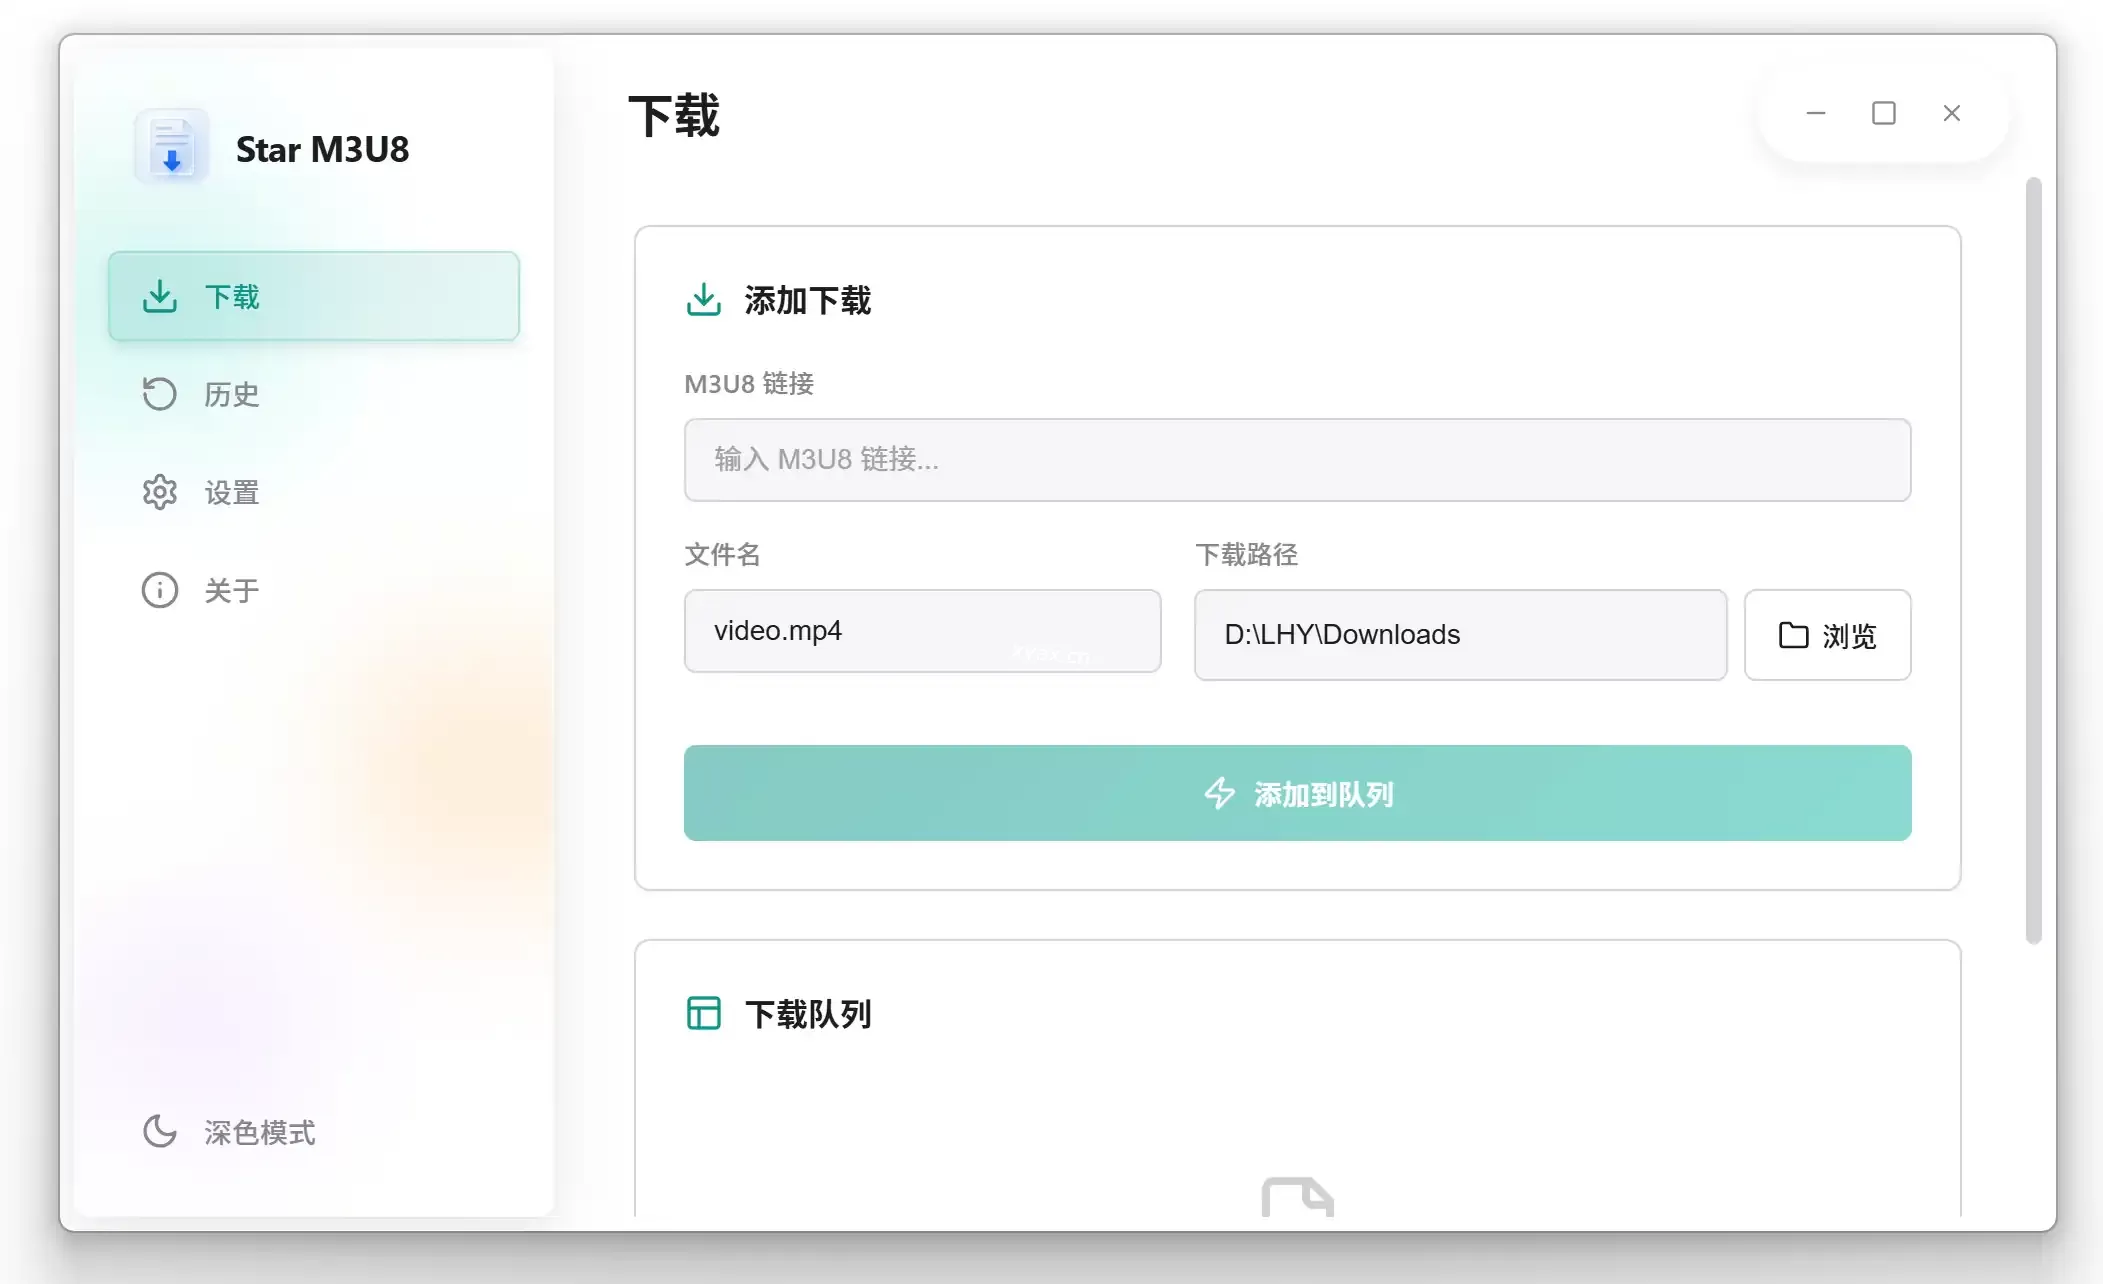Click the 下载队列 layout panel icon
2103x1284 pixels.
[704, 1013]
